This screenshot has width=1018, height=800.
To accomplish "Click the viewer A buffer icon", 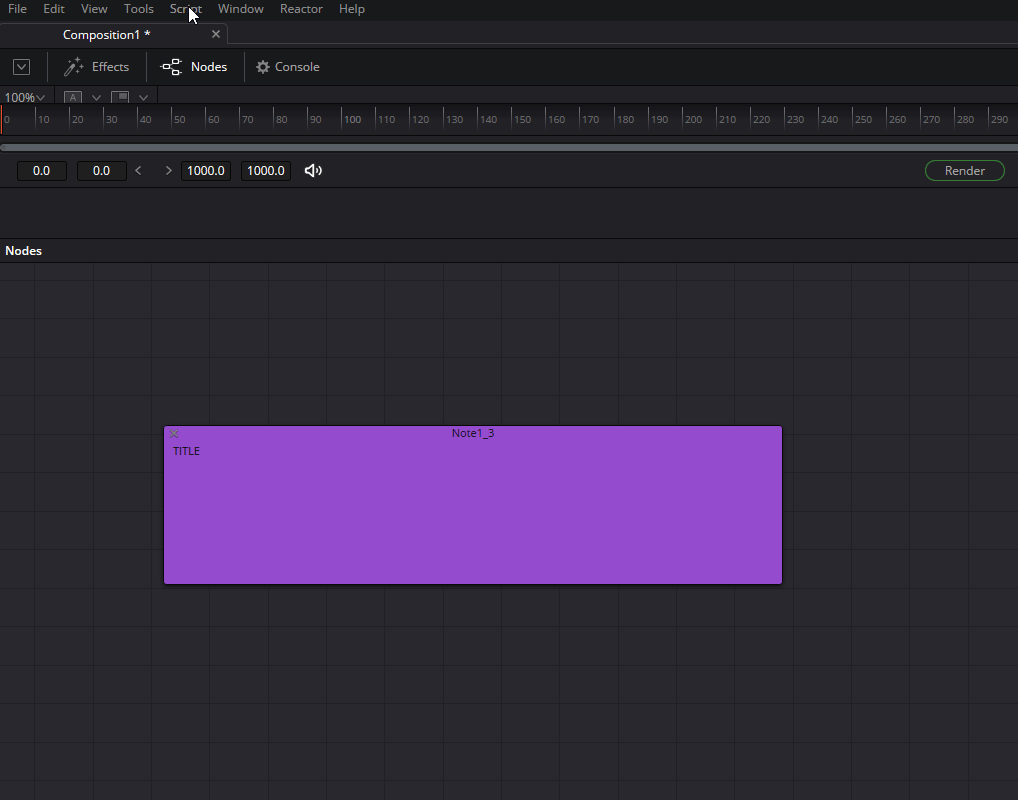I will coord(73,97).
